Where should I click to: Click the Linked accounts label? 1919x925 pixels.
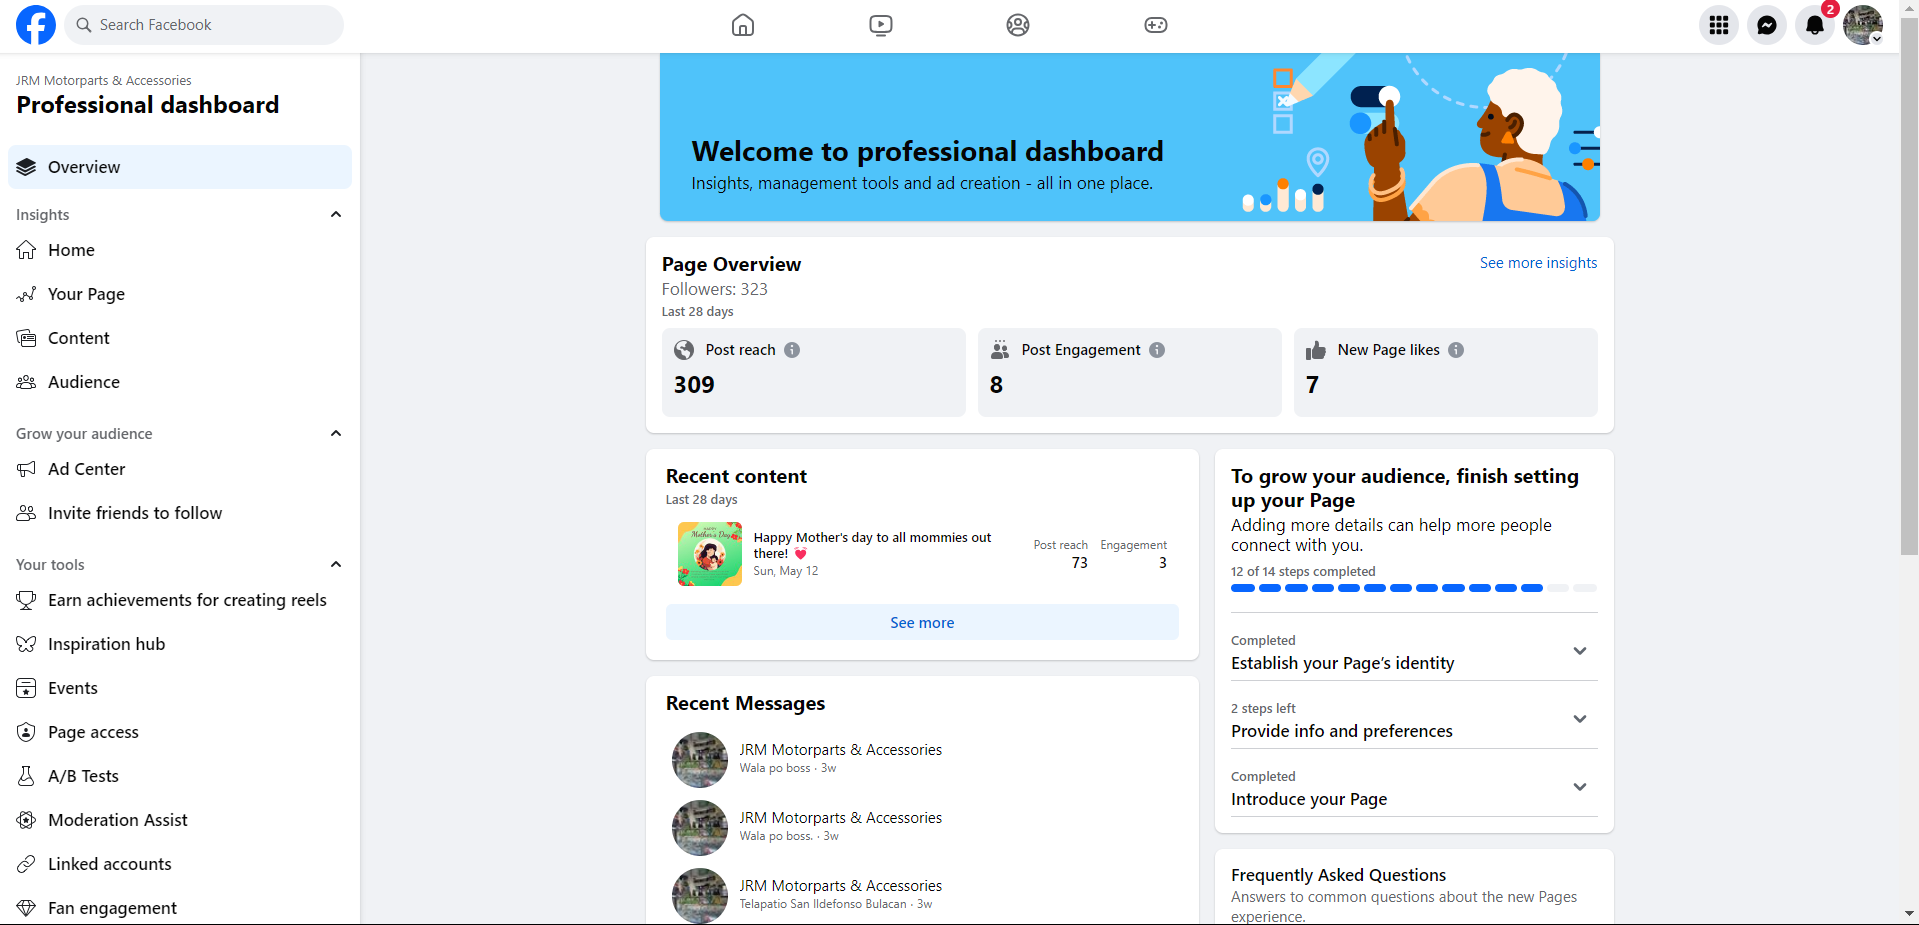[110, 864]
